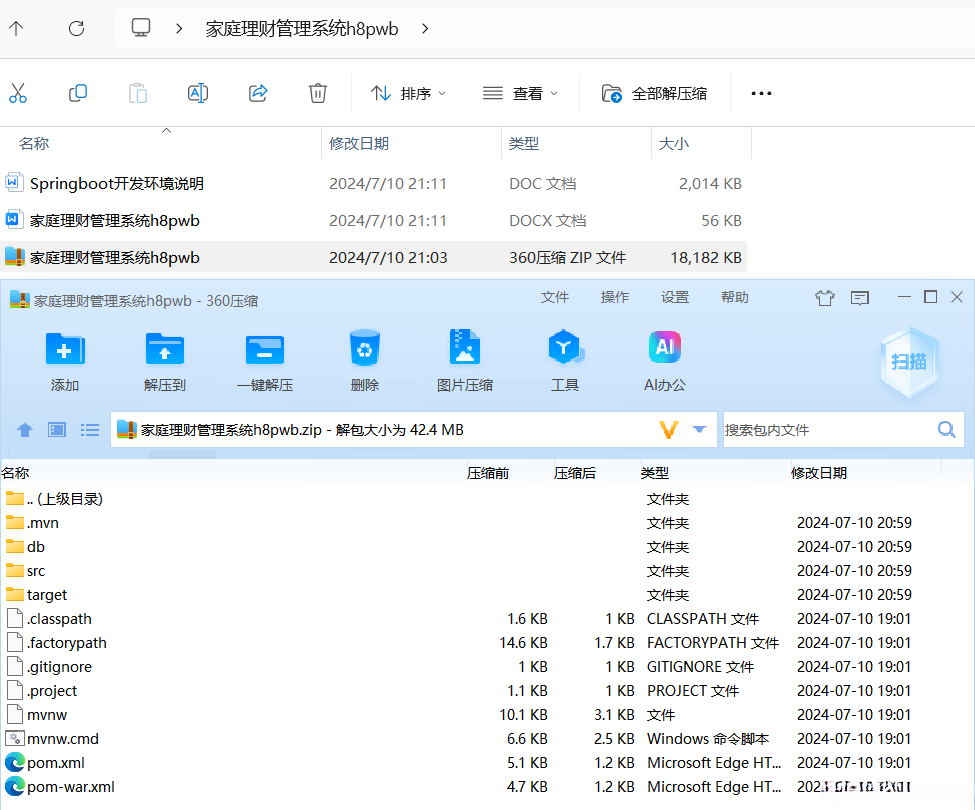Sort archive list by 修改日期 column

tap(819, 473)
